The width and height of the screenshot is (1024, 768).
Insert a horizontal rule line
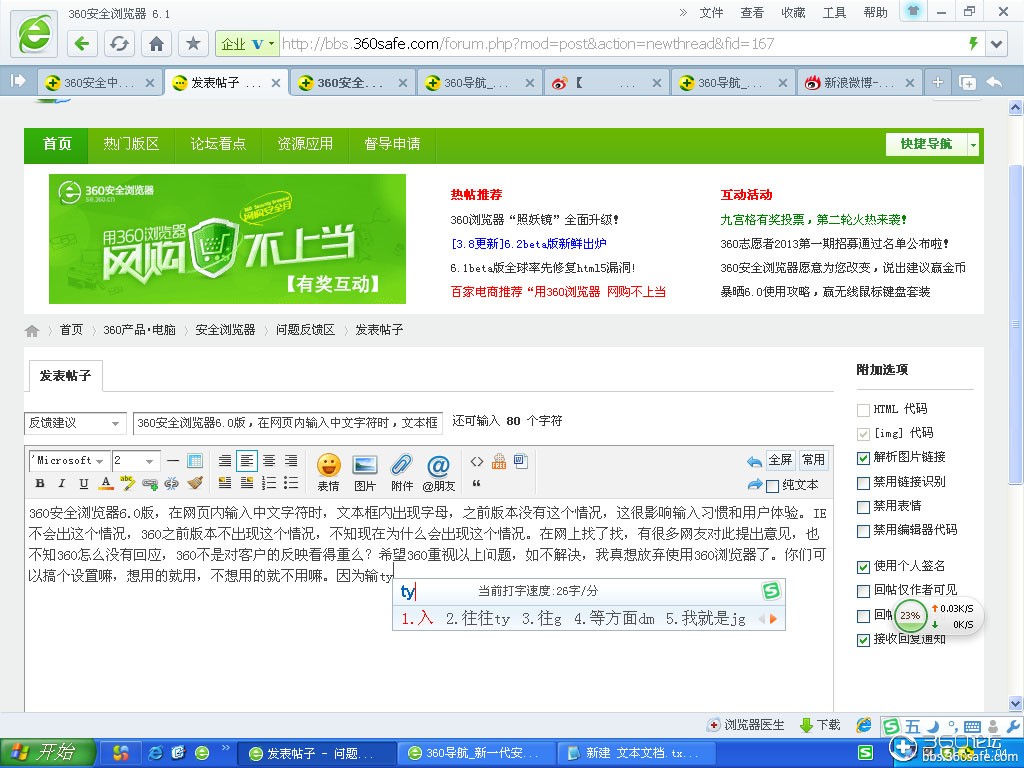tap(172, 460)
